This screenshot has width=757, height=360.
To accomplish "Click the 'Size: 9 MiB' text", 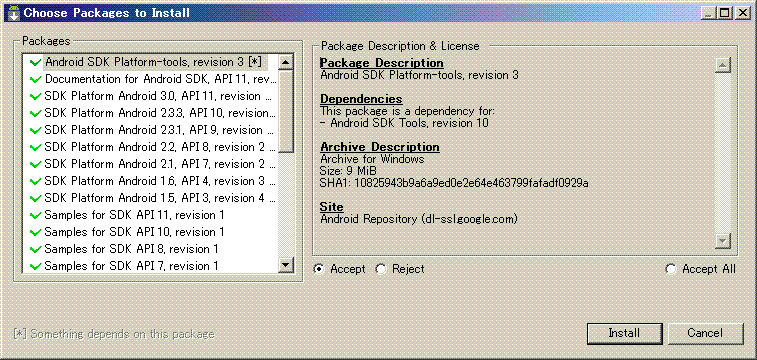I will tap(348, 171).
